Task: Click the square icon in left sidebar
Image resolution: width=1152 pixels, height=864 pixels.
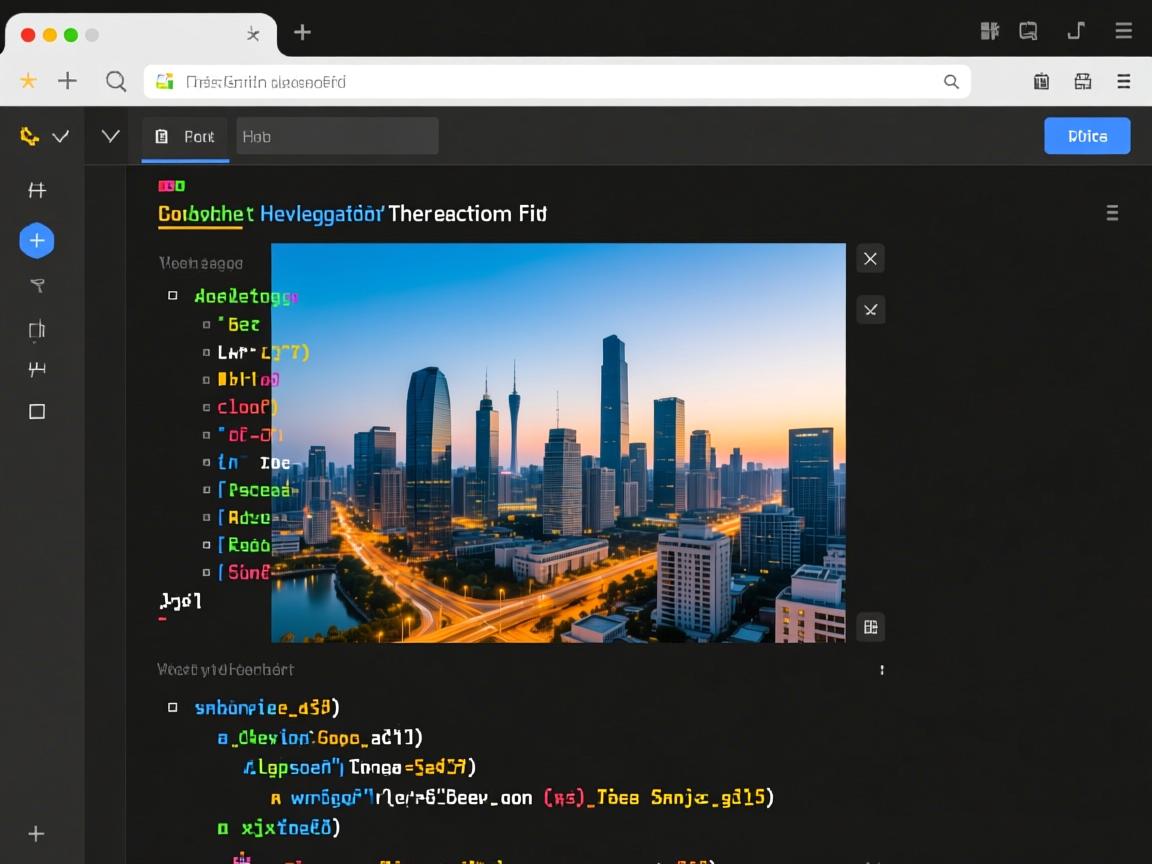Action: point(37,411)
